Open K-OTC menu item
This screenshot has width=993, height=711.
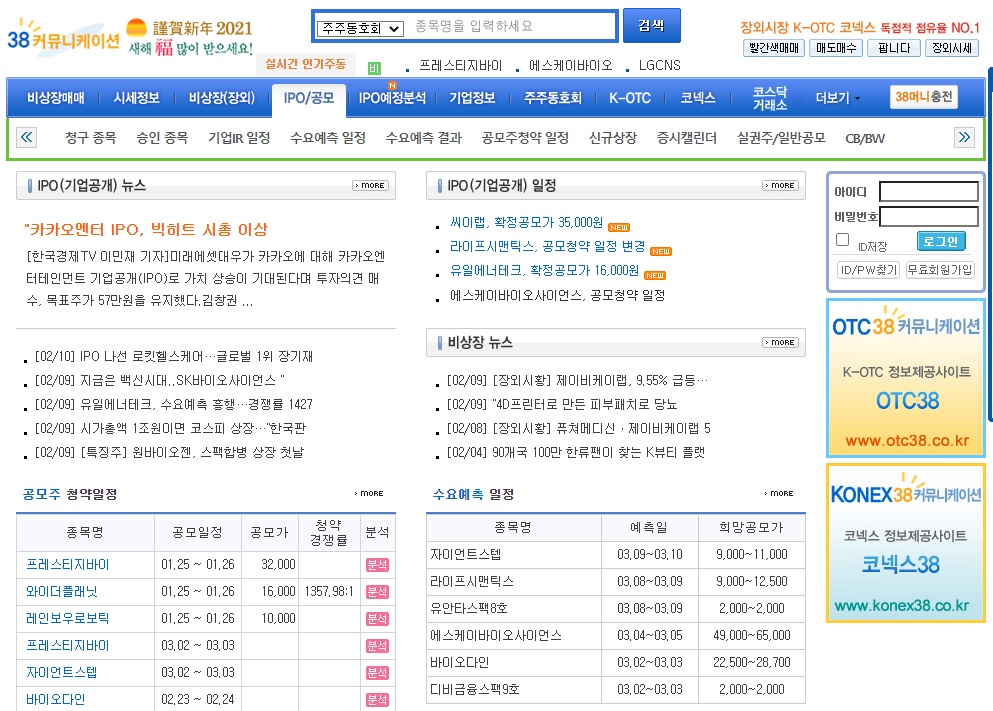point(629,98)
